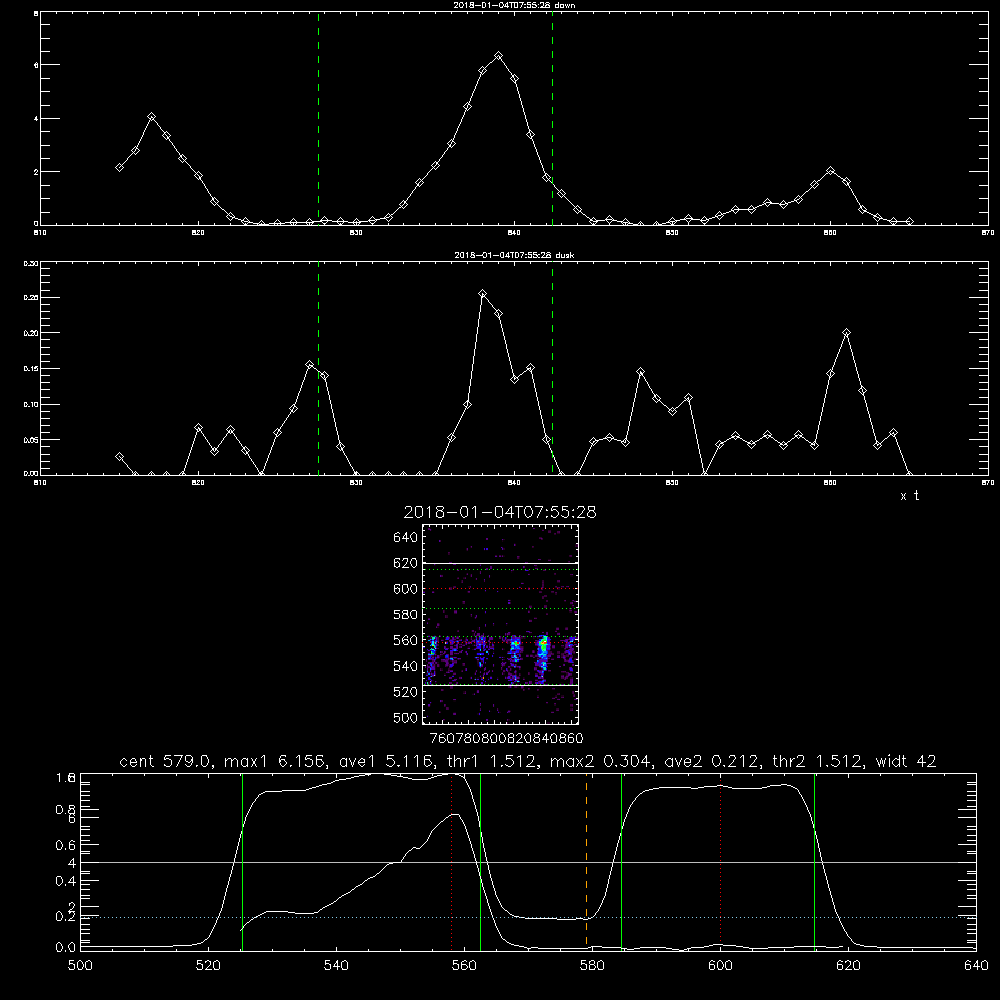Click the "560" label on the bottom plot x-axis
Viewport: 1000px width, 1000px height.
point(464,966)
